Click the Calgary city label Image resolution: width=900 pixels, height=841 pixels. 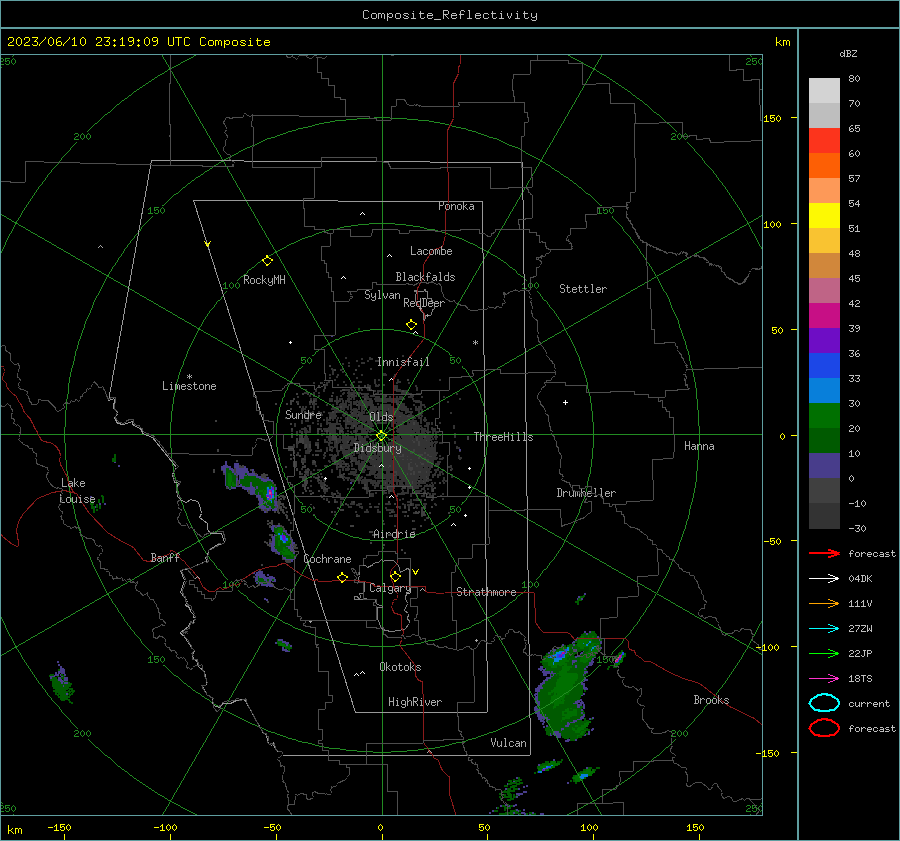coord(390,588)
